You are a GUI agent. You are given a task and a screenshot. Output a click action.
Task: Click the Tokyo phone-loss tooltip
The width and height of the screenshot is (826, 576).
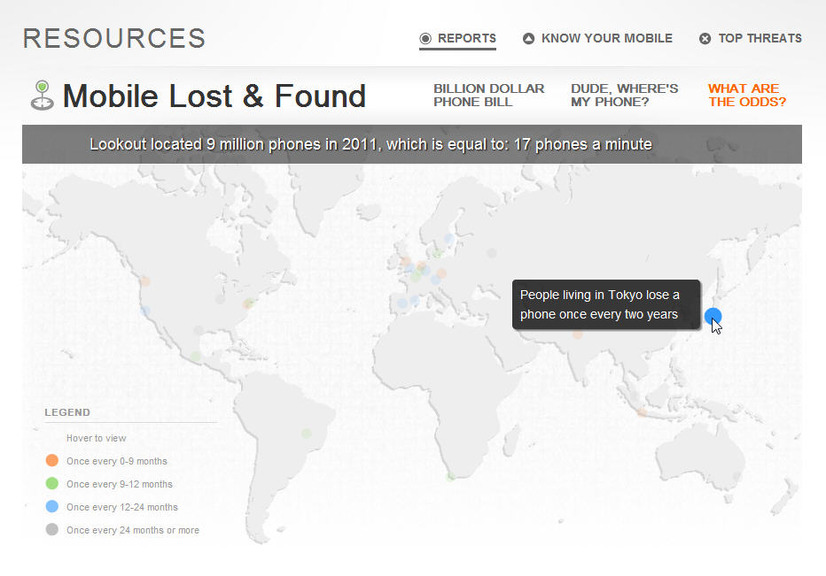[606, 305]
